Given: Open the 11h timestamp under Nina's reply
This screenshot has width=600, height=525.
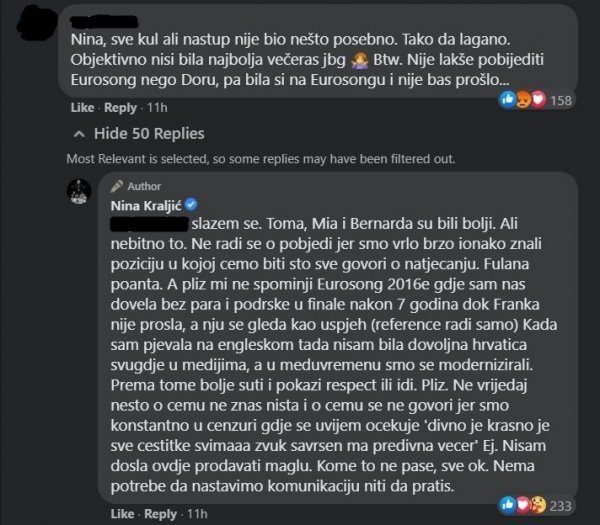Looking at the screenshot, I should click(197, 514).
